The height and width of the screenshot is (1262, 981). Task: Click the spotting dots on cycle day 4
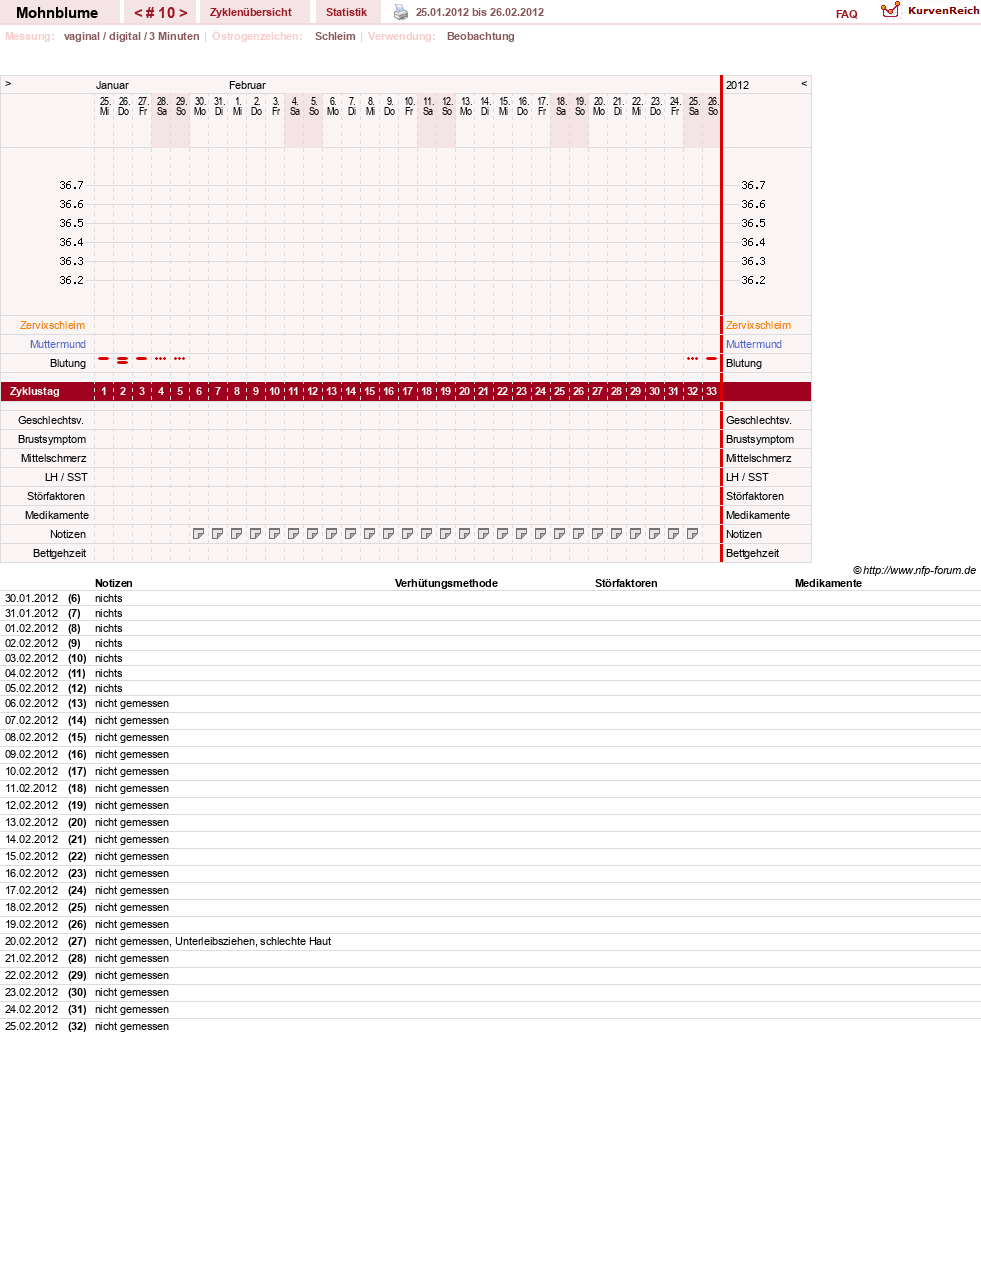coord(161,358)
